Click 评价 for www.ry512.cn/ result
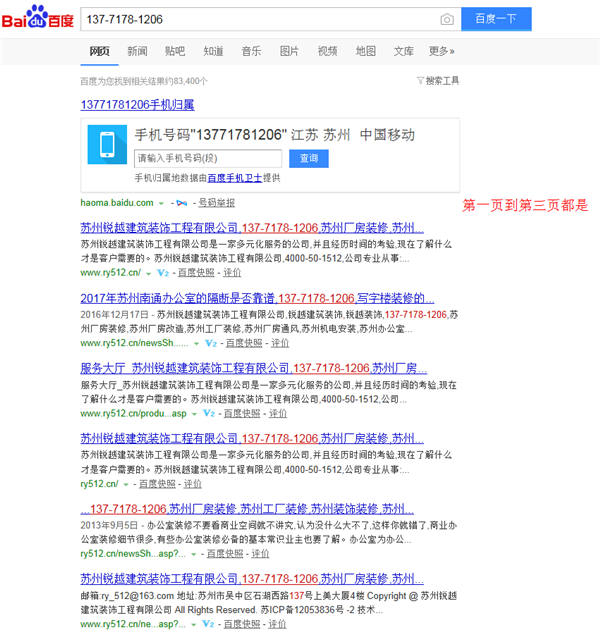 [232, 273]
